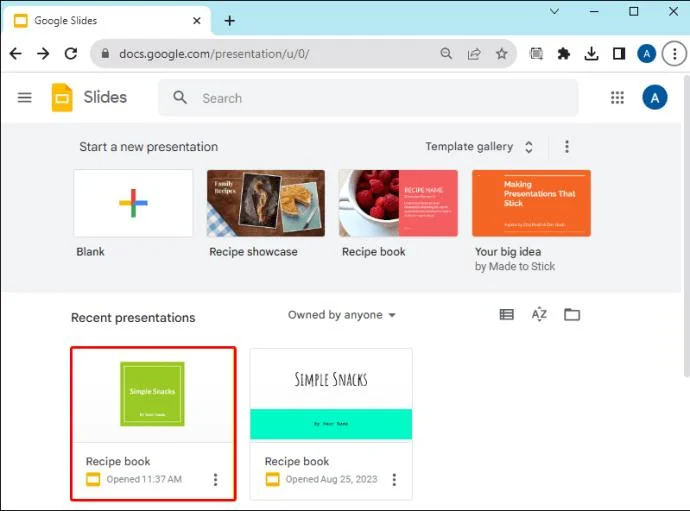This screenshot has width=690, height=511.
Task: Click in the Slides search field
Action: pyautogui.click(x=368, y=98)
